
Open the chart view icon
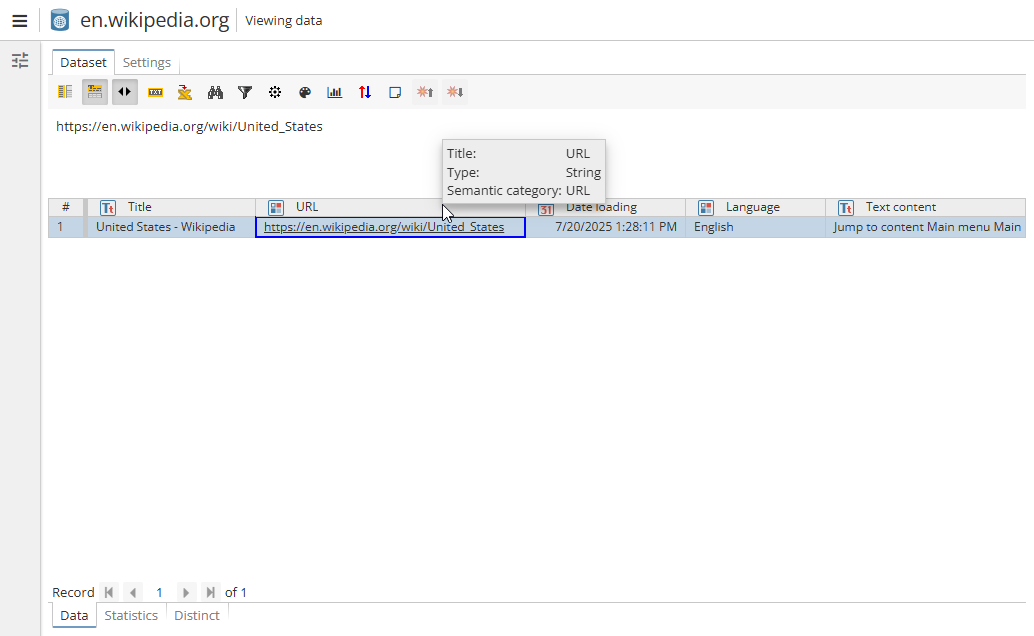pyautogui.click(x=335, y=92)
